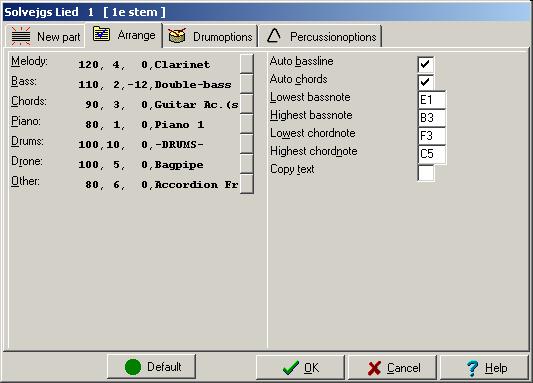Image resolution: width=533 pixels, height=383 pixels.
Task: Open Other instrument selector button
Action: tap(246, 184)
